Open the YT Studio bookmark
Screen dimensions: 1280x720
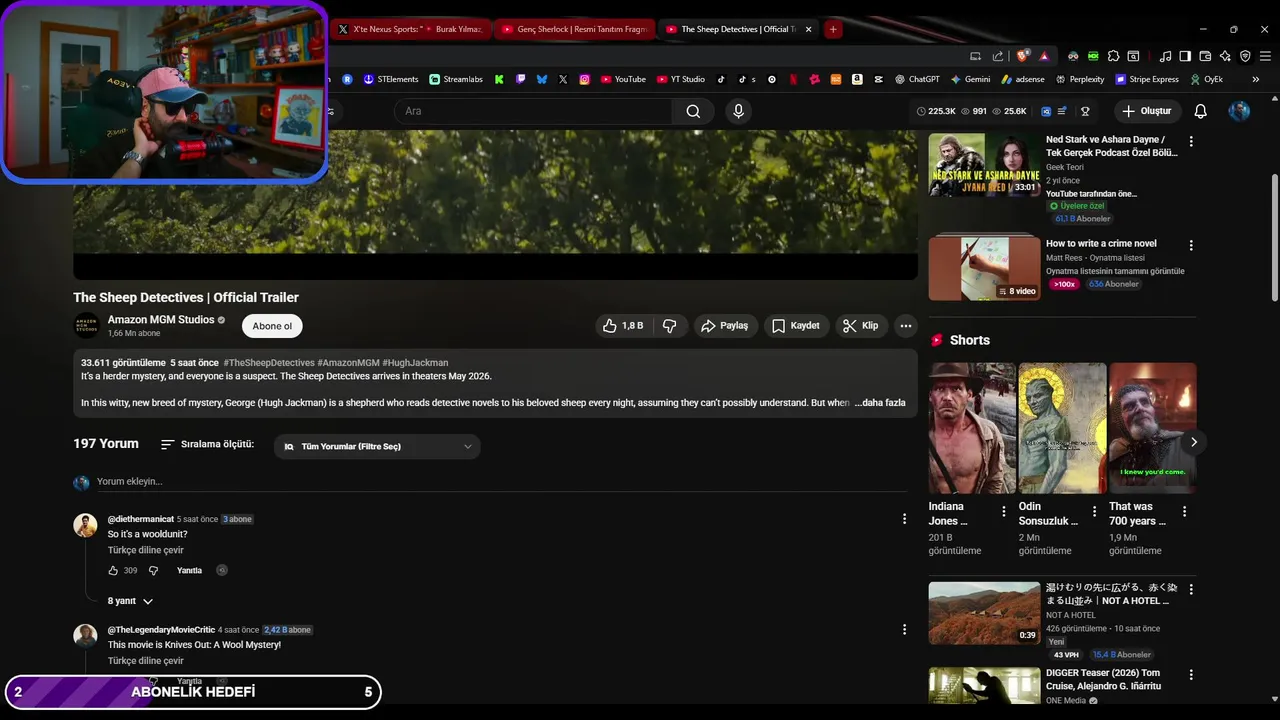(681, 79)
